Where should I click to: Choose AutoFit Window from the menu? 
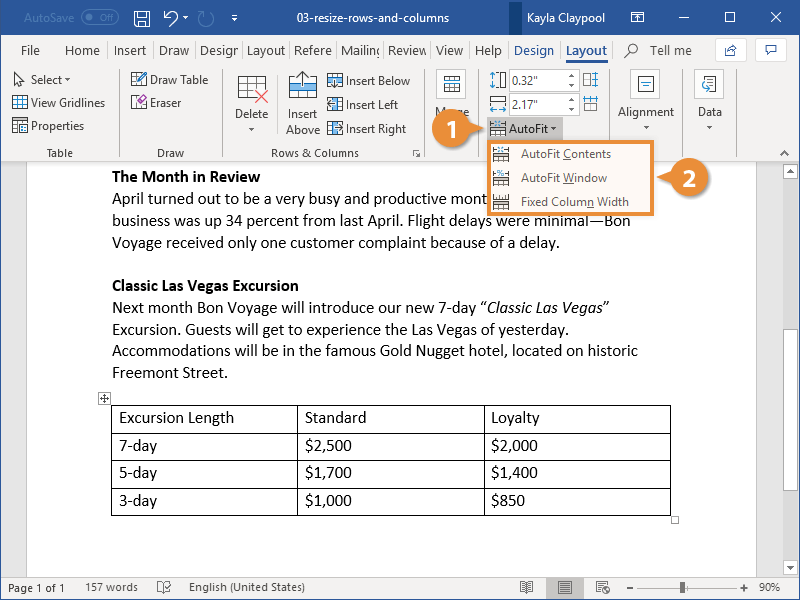pos(566,178)
